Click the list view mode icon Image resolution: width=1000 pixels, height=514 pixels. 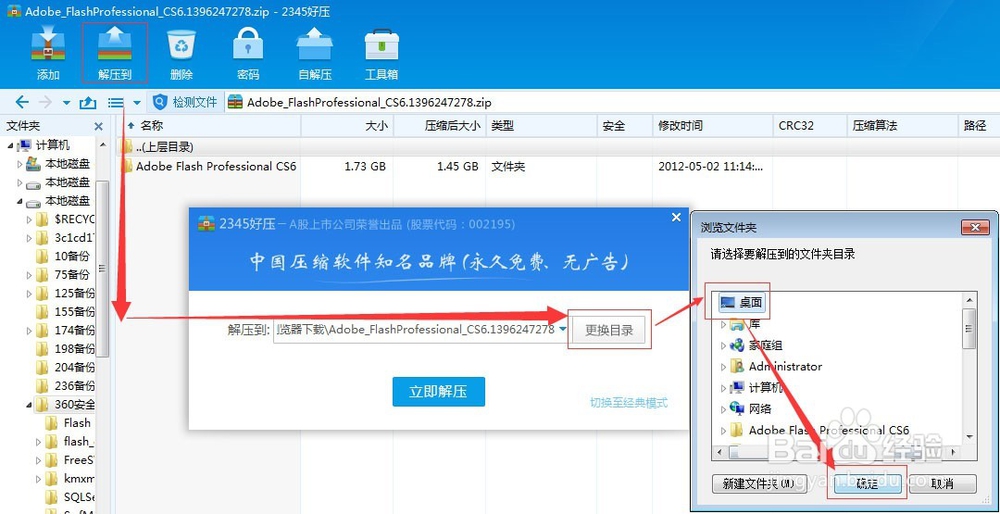[x=115, y=102]
